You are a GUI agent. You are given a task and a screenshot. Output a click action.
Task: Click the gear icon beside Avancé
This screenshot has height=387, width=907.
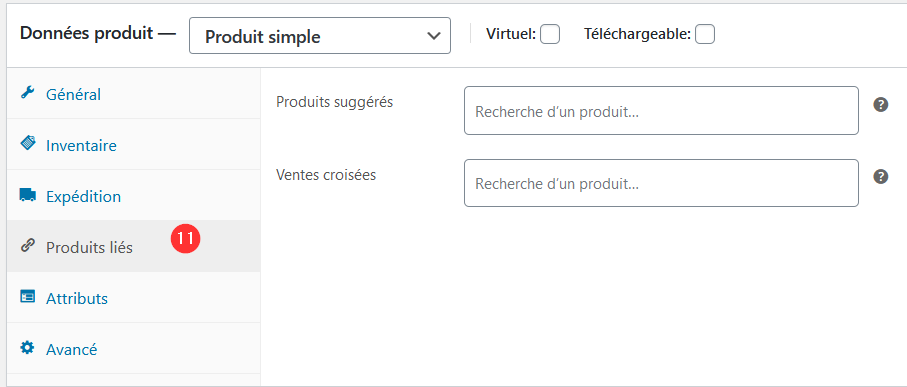(27, 348)
